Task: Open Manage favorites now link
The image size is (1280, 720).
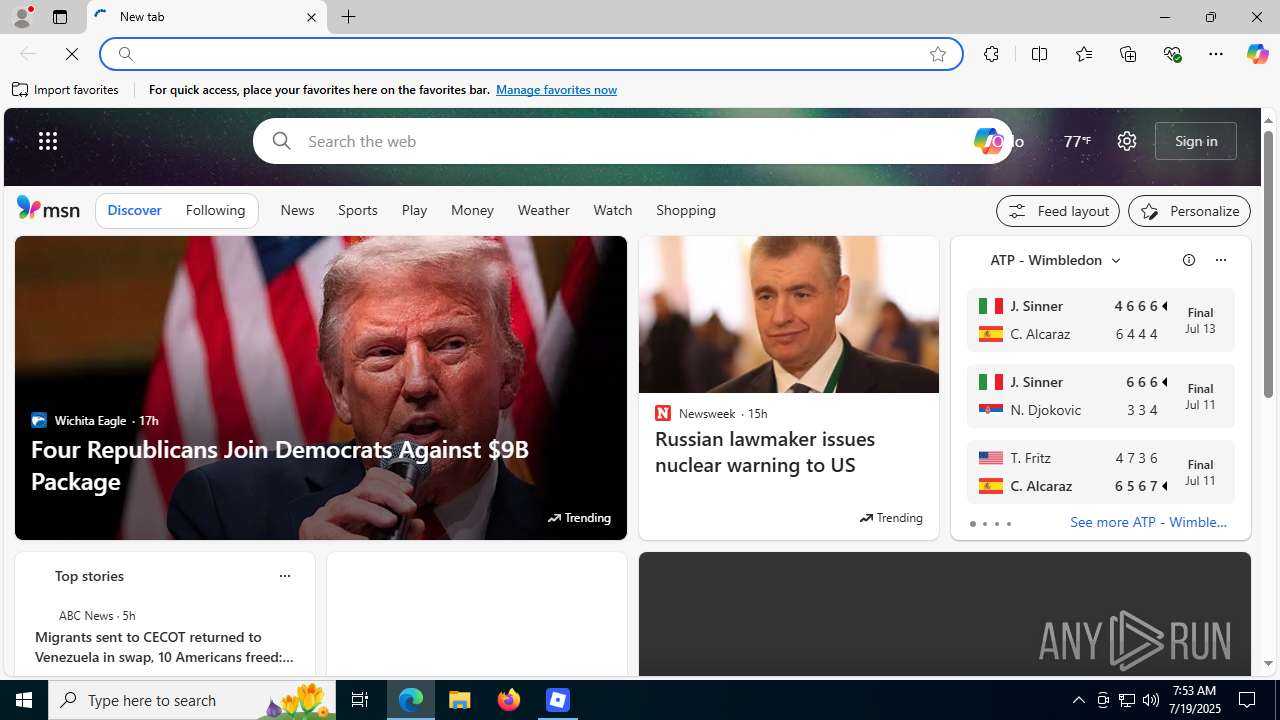Action: coord(556,90)
